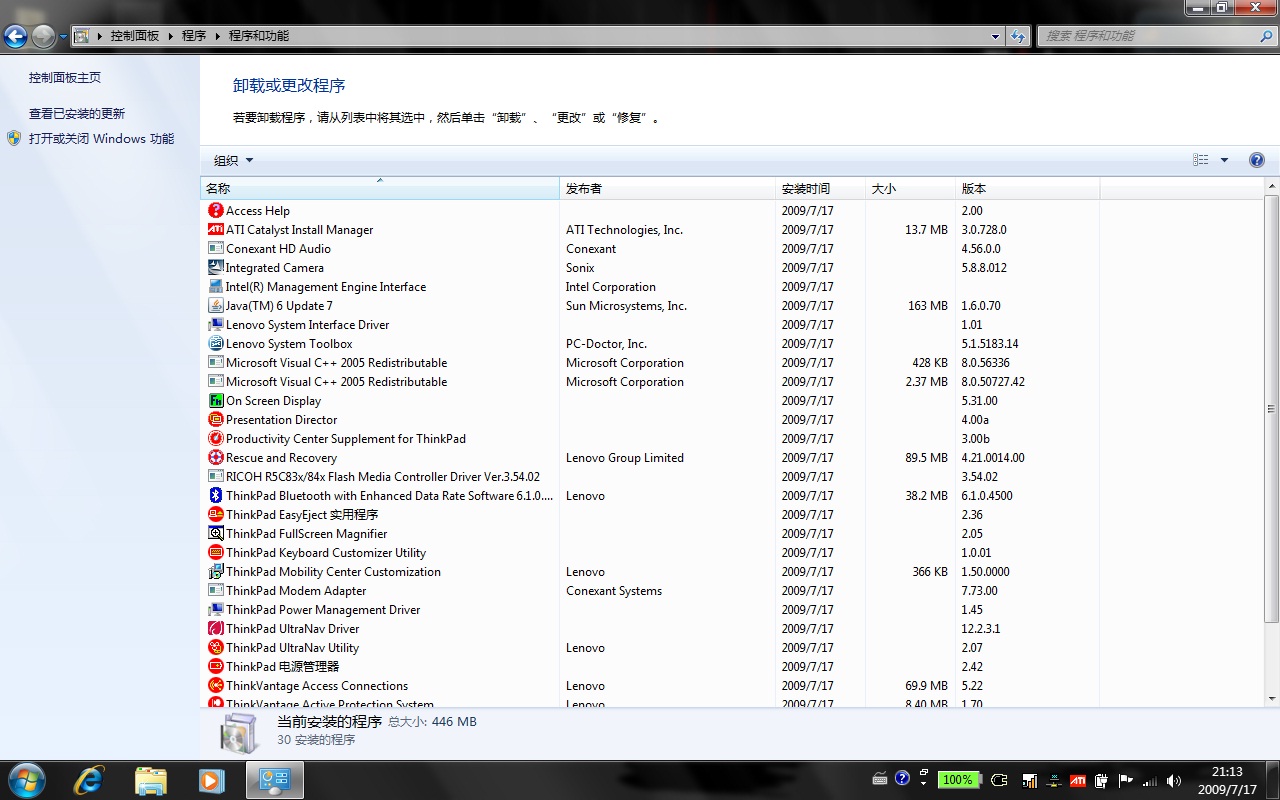Sort the list by 发布者 column

[x=668, y=188]
